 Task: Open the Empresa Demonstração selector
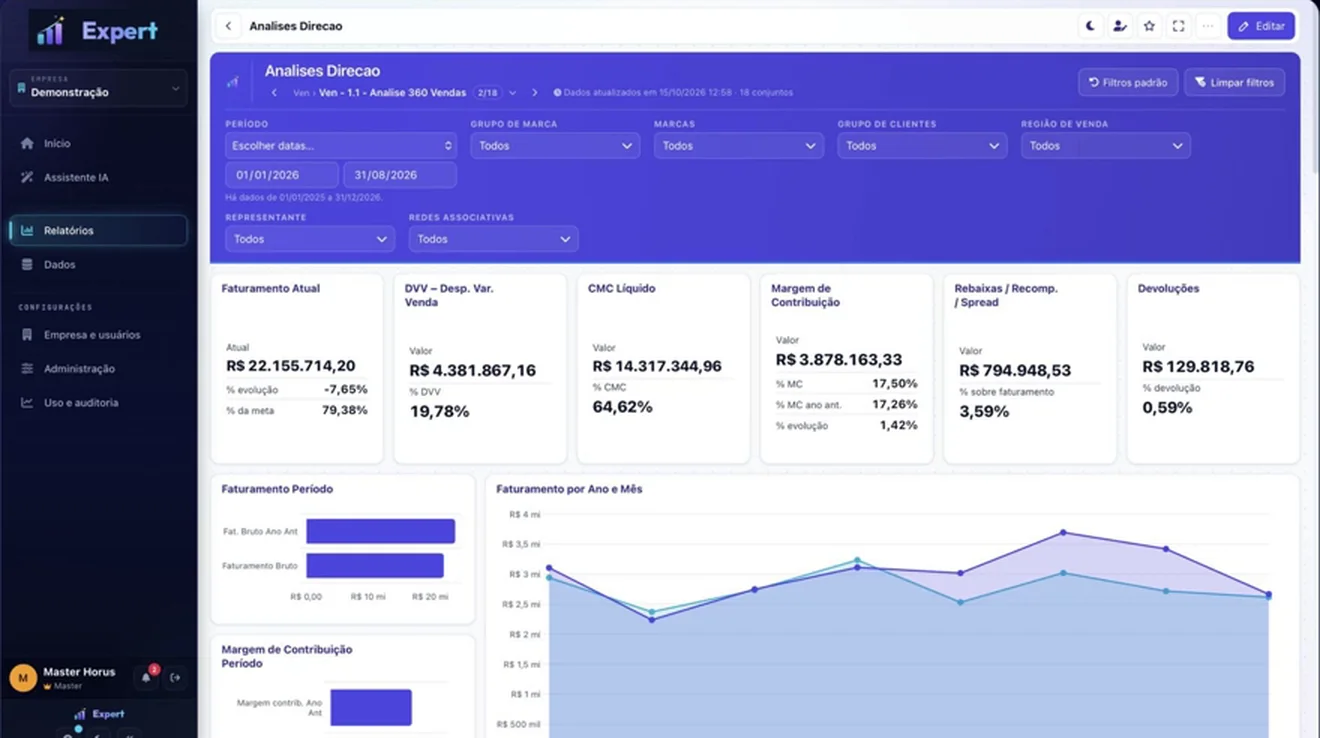98,88
